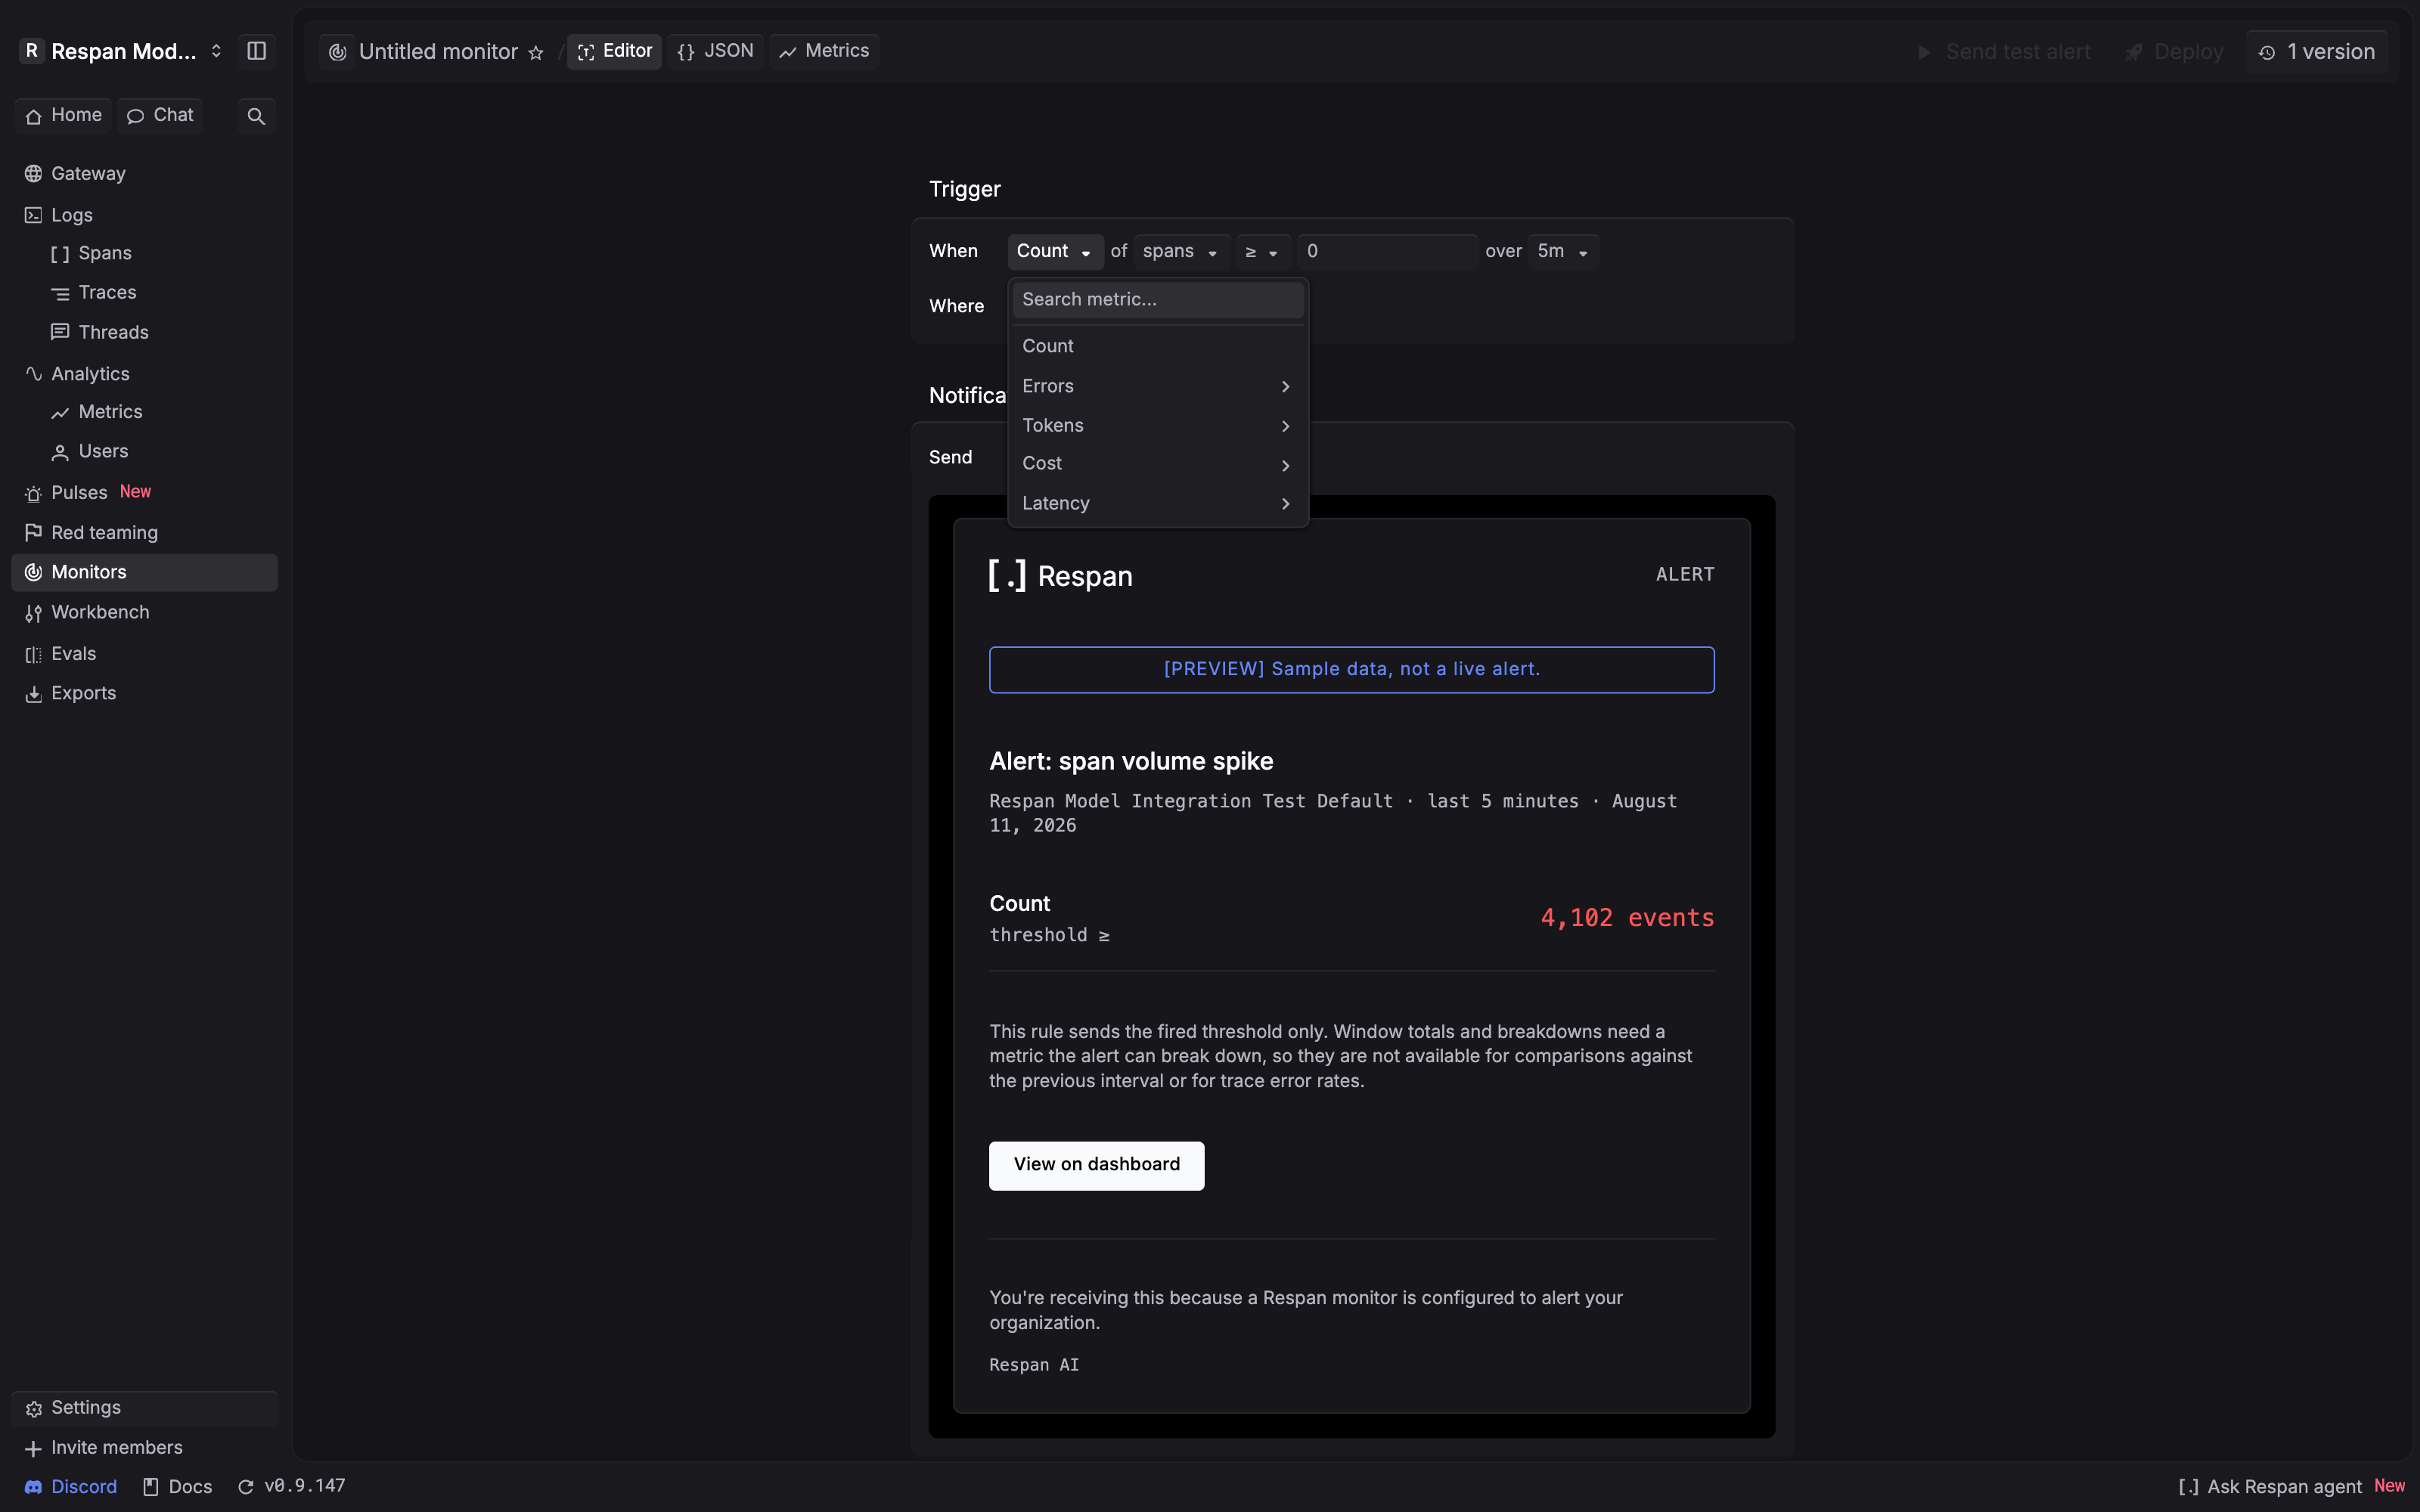Switch to the top Metrics tab
Screen dimensions: 2420x1512
pyautogui.click(x=824, y=51)
